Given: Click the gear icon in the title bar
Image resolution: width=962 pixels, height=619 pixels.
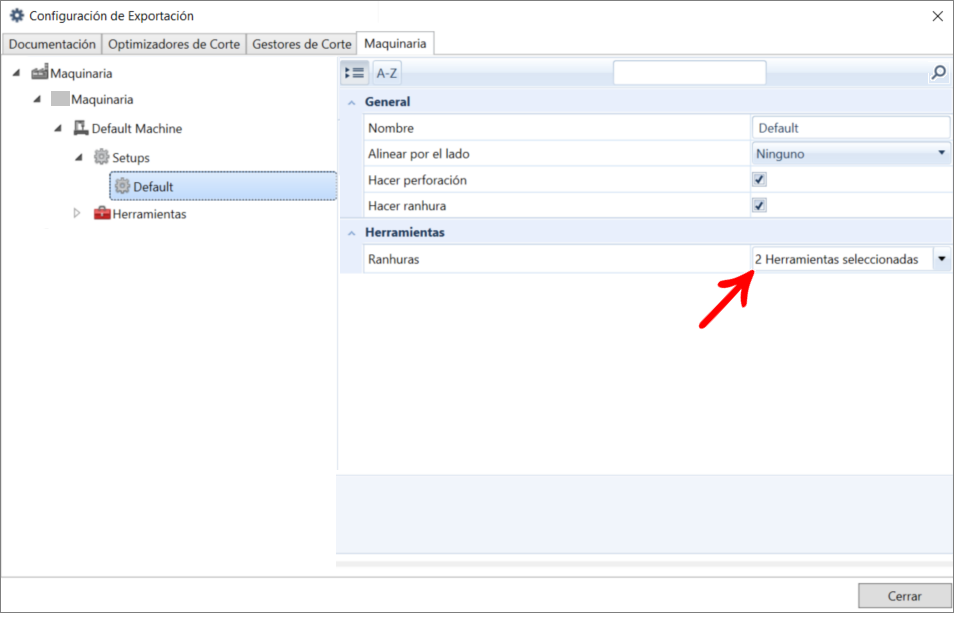Looking at the screenshot, I should coord(17,15).
